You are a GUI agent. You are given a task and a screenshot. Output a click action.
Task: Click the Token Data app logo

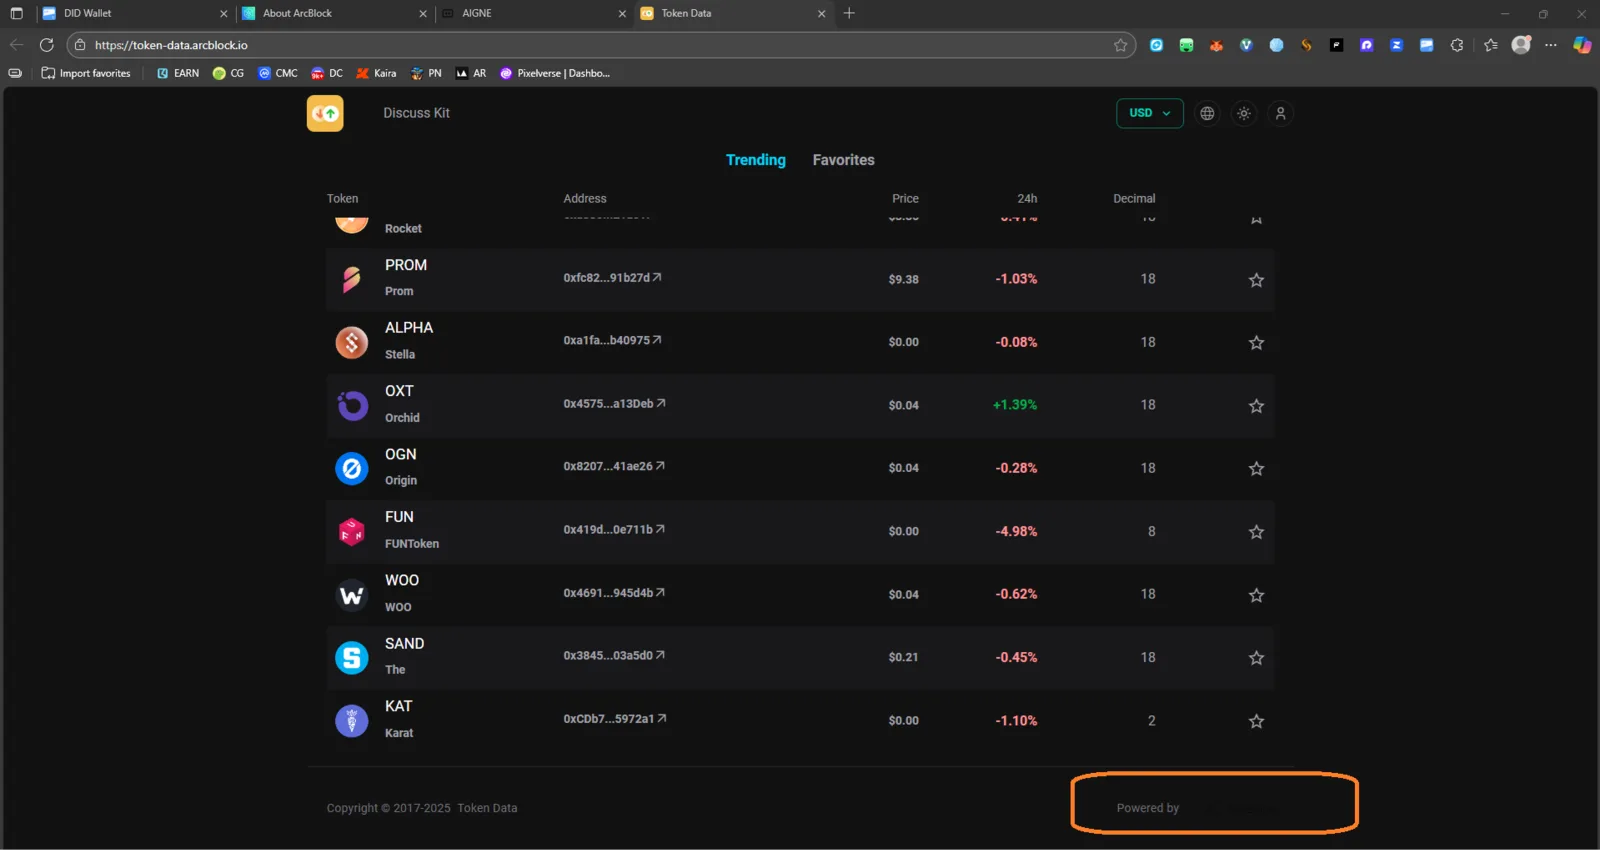tap(325, 113)
